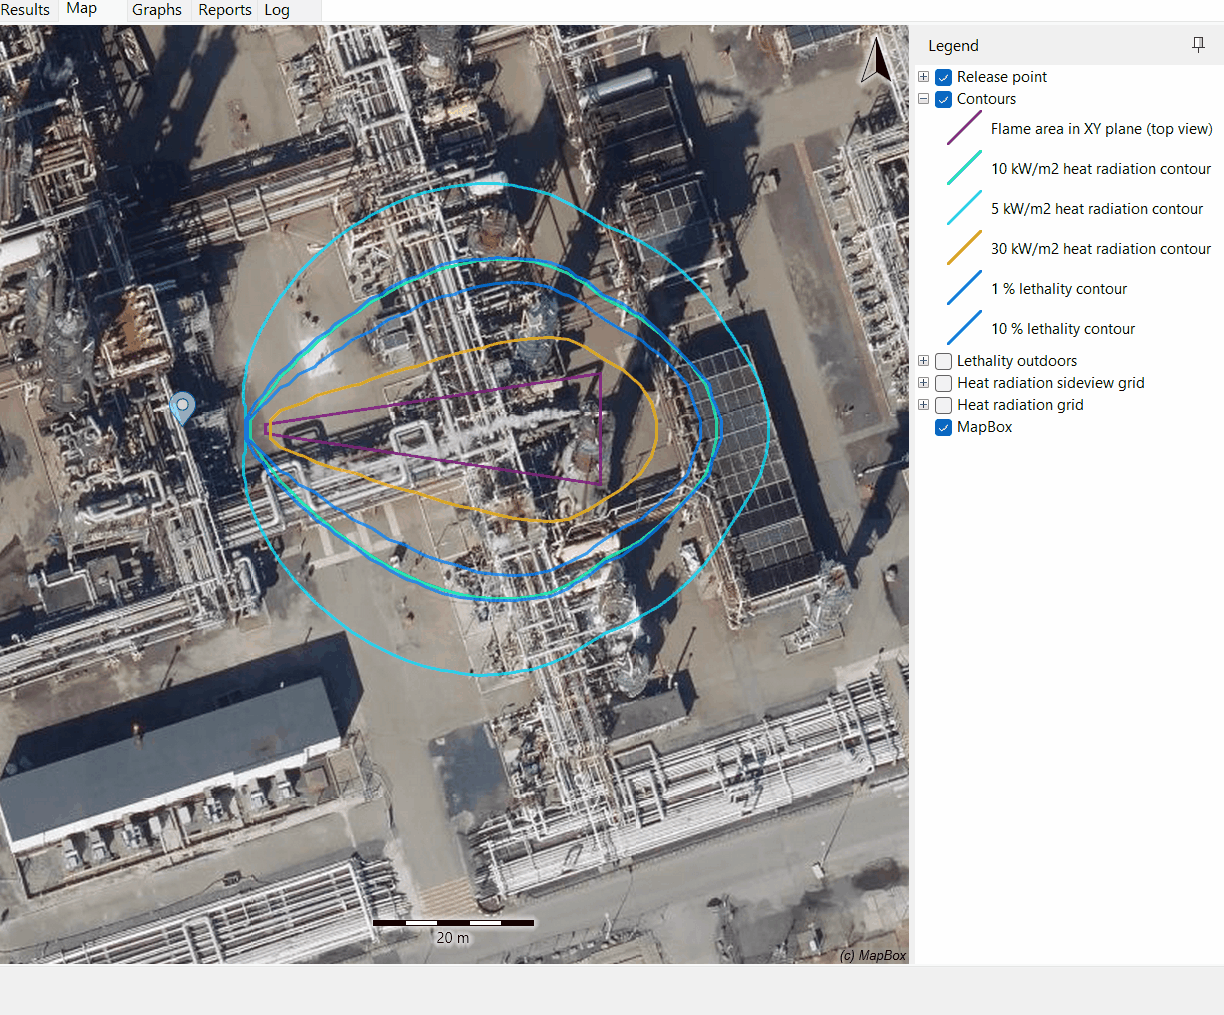The width and height of the screenshot is (1224, 1015).
Task: Enable the Lethality outdoors layer checkbox
Action: pyautogui.click(x=943, y=361)
